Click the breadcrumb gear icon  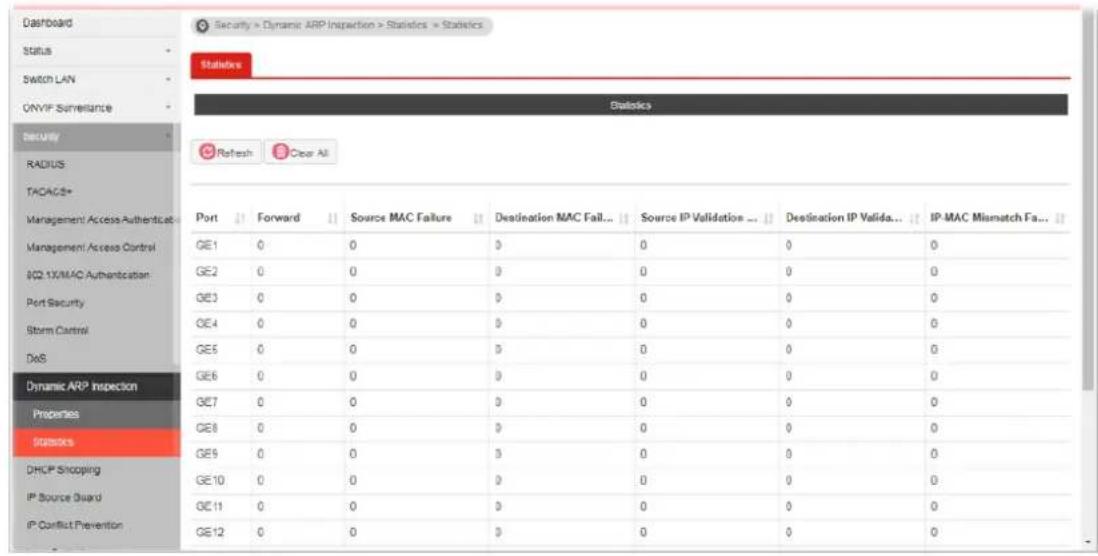[x=203, y=25]
